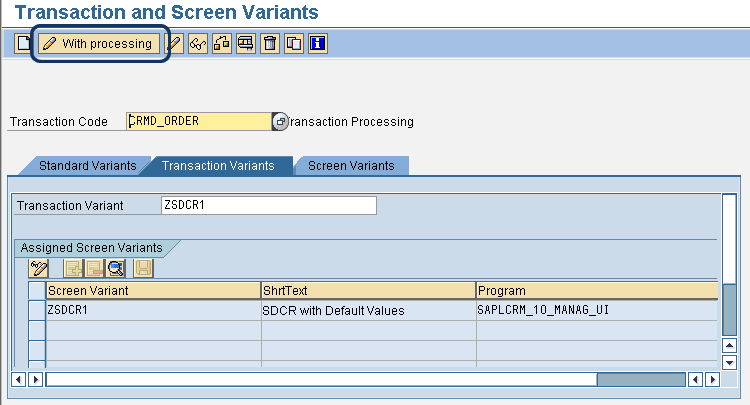Click the Program column header
Viewport: 750px width, 405px height.
click(x=596, y=290)
